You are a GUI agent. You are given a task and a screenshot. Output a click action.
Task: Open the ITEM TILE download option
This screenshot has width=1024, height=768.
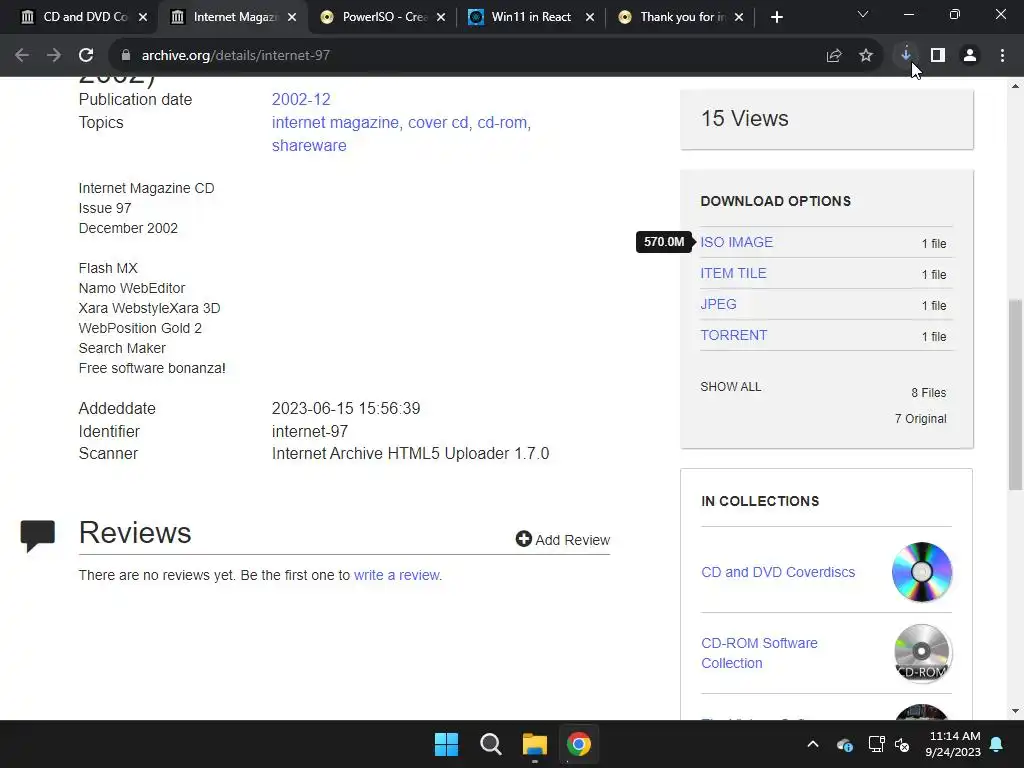point(733,273)
